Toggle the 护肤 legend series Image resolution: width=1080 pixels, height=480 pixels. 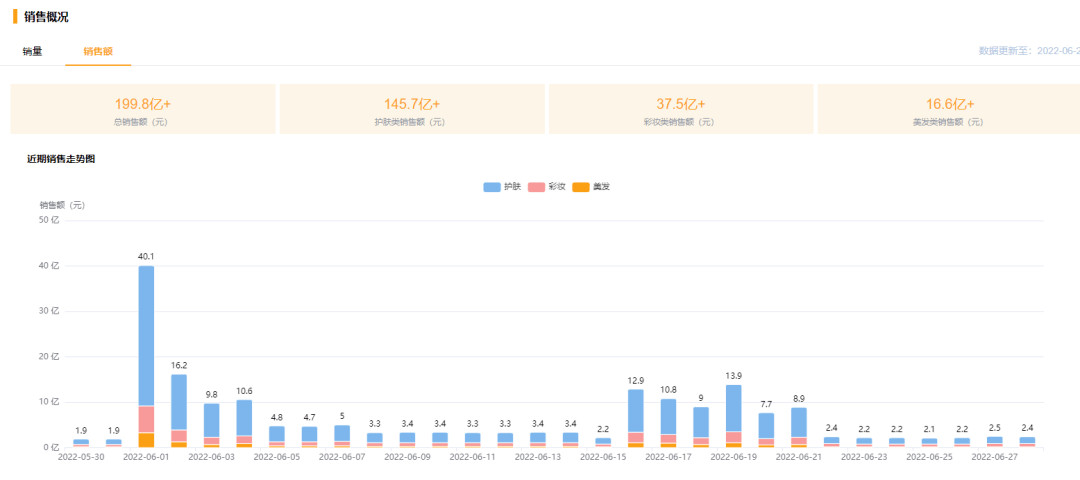(x=502, y=187)
